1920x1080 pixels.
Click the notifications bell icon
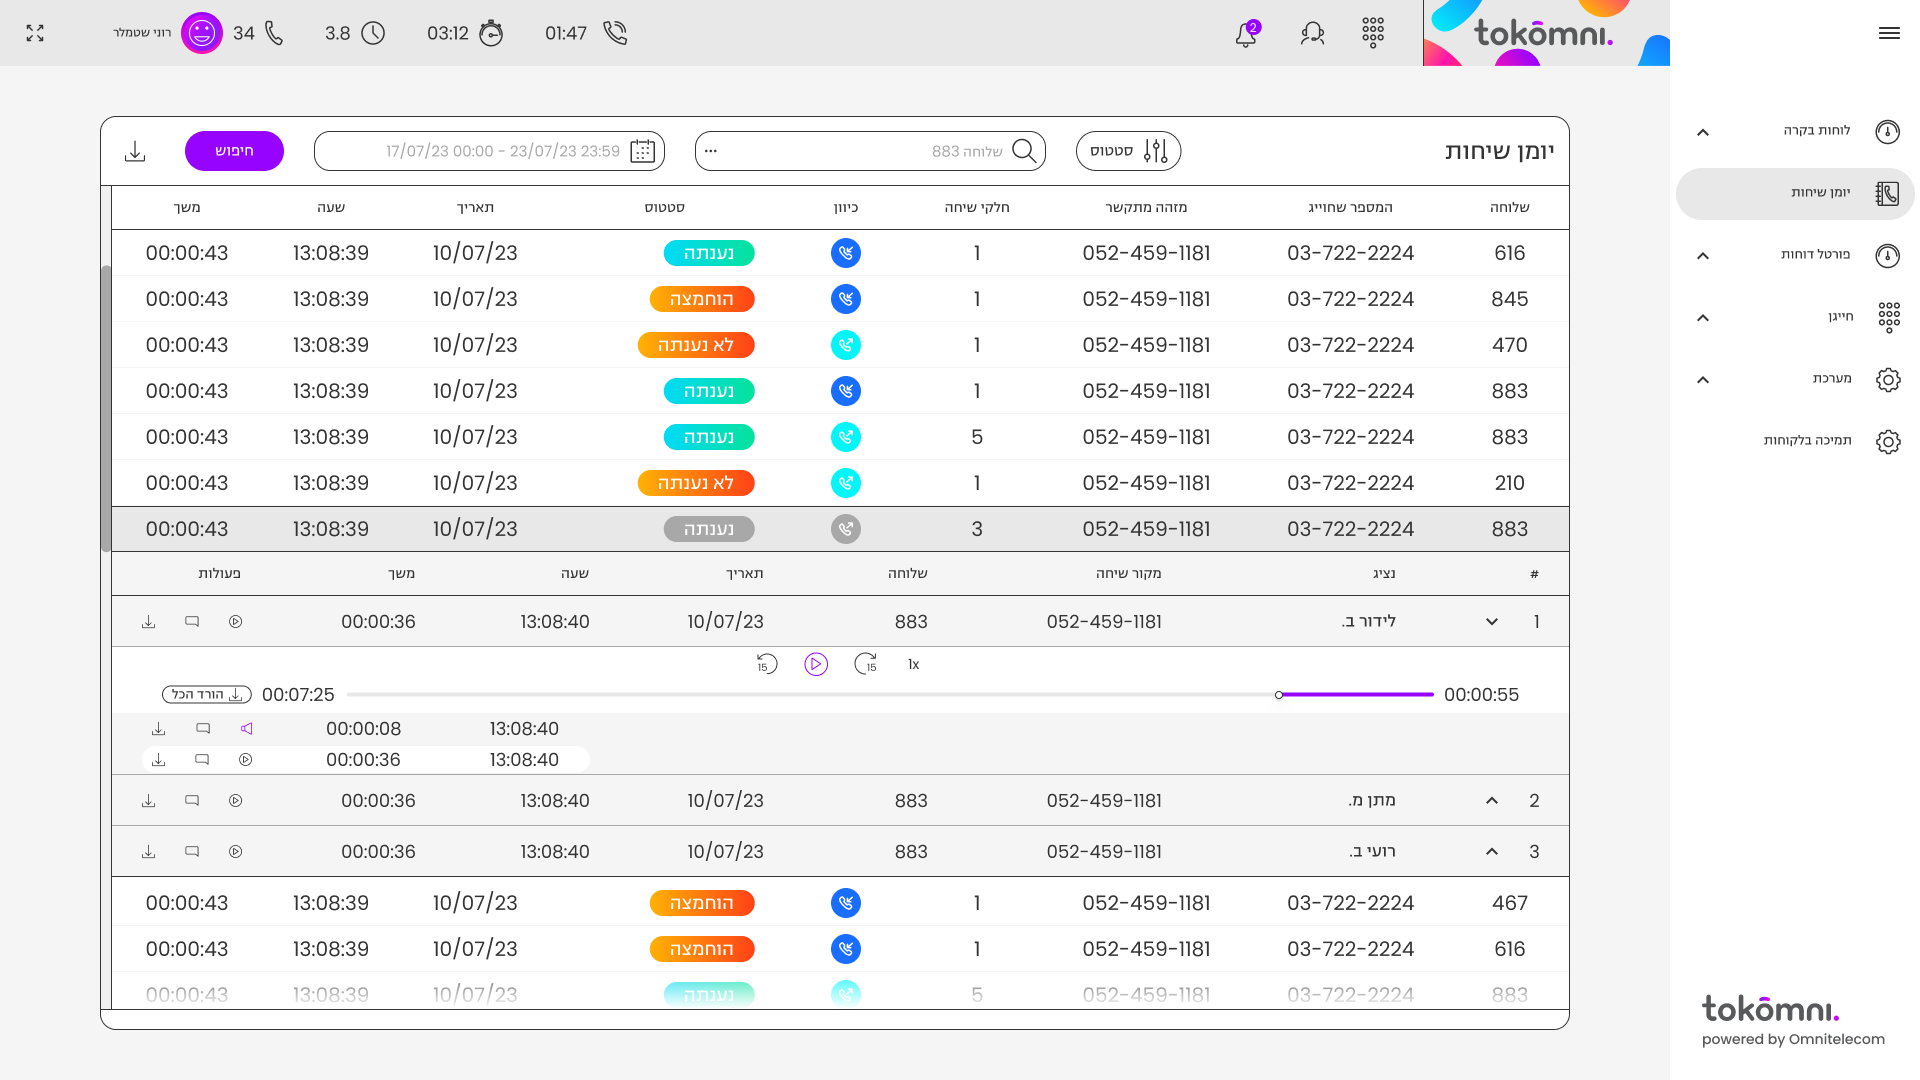click(x=1246, y=34)
